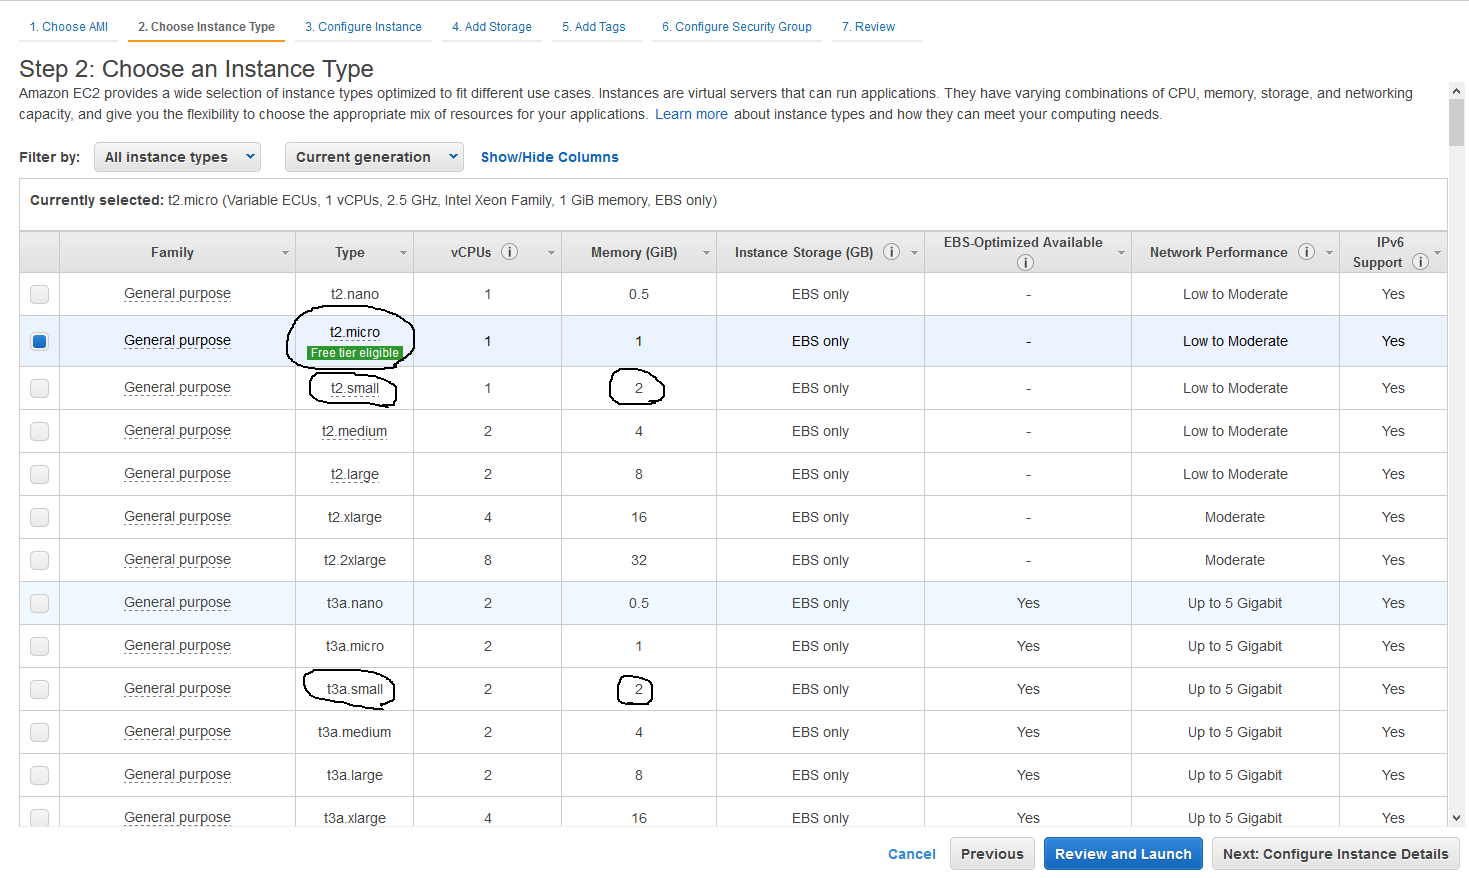Click memory value 32 in t2.2xlarge row
The width and height of the screenshot is (1469, 878).
pos(639,560)
